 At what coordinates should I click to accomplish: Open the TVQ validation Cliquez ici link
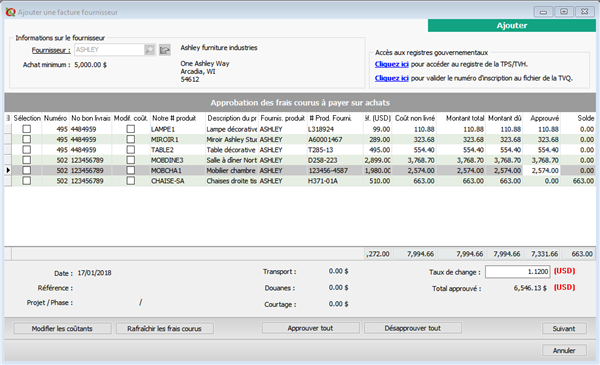[x=391, y=78]
